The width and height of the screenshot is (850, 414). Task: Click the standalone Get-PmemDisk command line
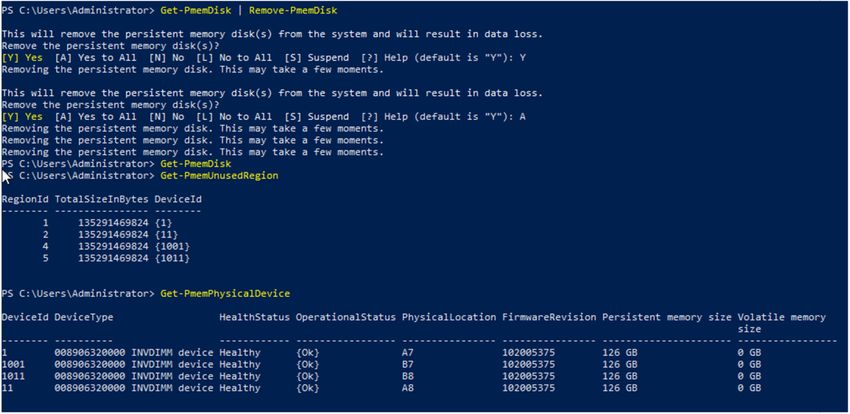point(196,164)
